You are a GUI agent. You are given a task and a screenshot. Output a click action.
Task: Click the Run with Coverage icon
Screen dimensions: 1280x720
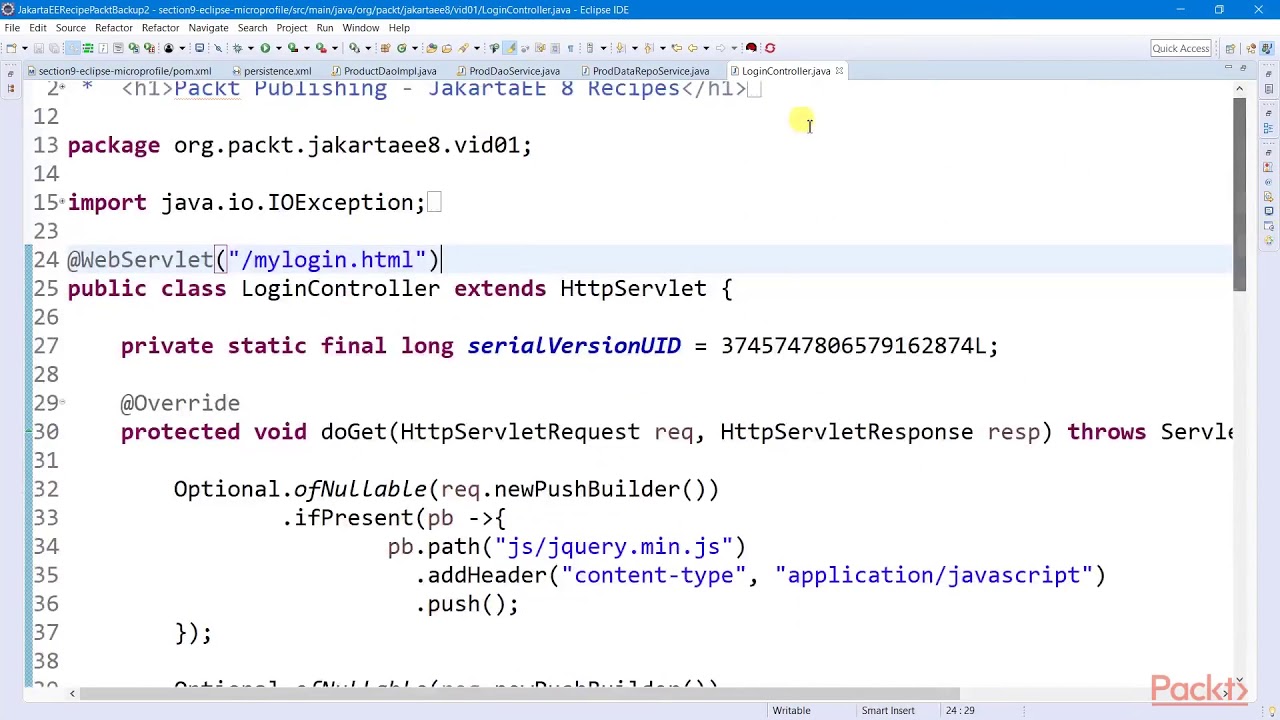click(292, 48)
